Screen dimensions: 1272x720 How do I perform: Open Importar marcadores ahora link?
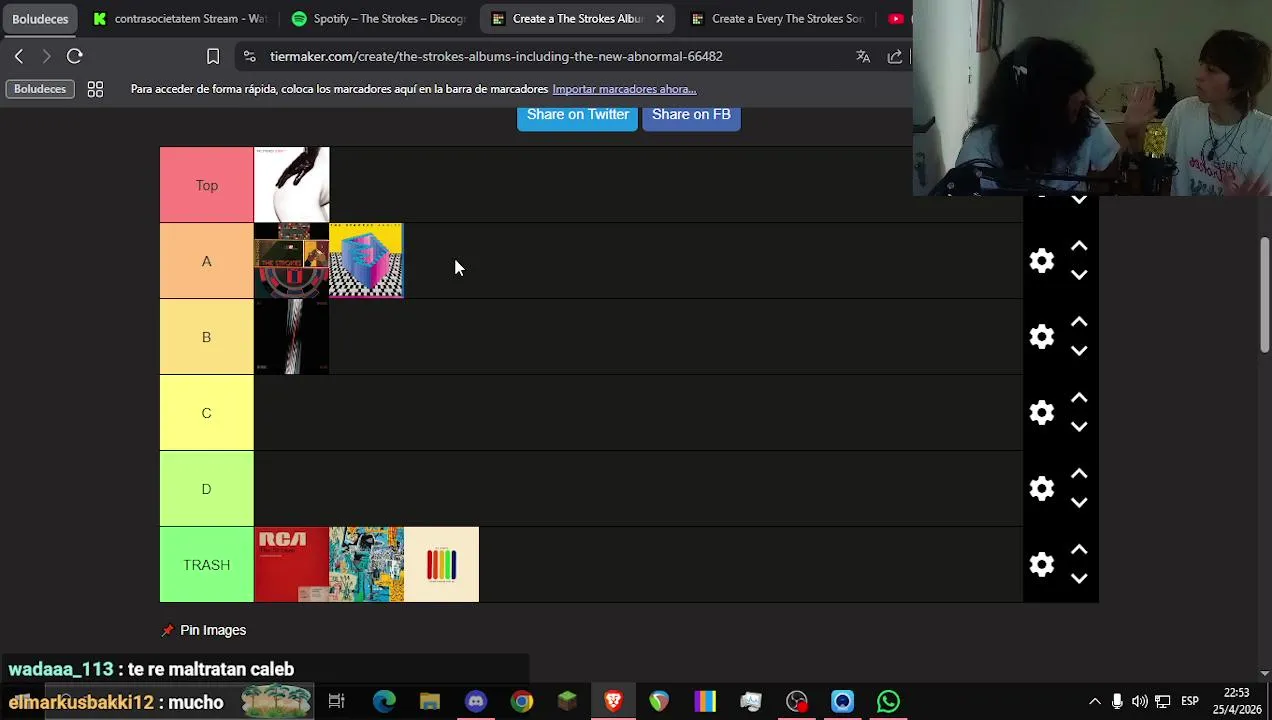click(624, 89)
